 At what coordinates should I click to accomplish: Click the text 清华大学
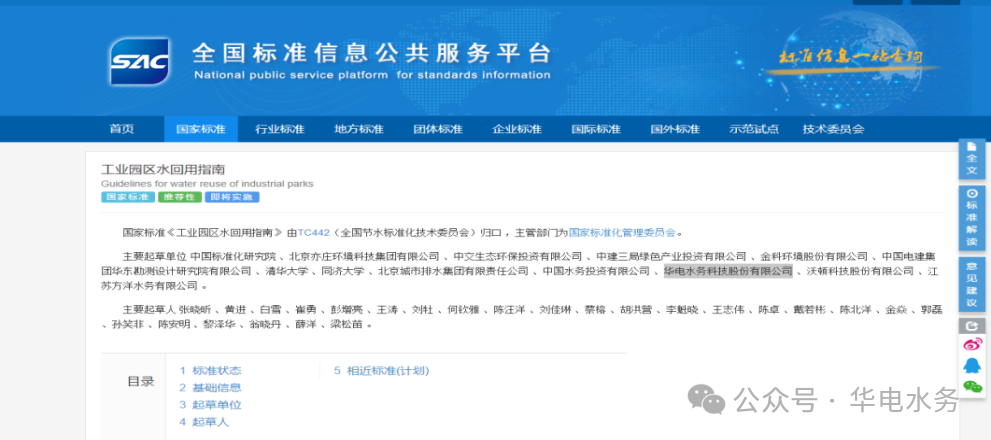point(288,271)
